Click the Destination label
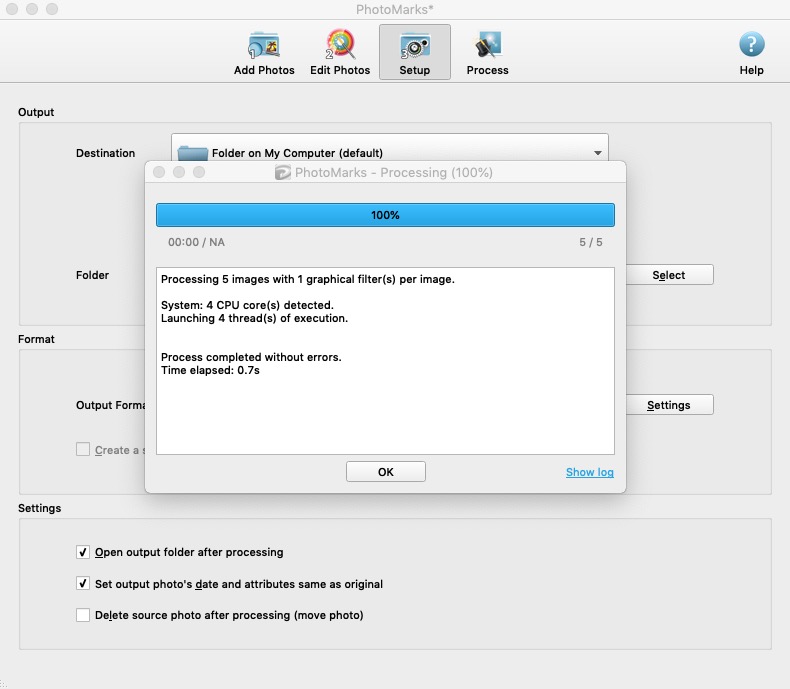 [x=105, y=153]
